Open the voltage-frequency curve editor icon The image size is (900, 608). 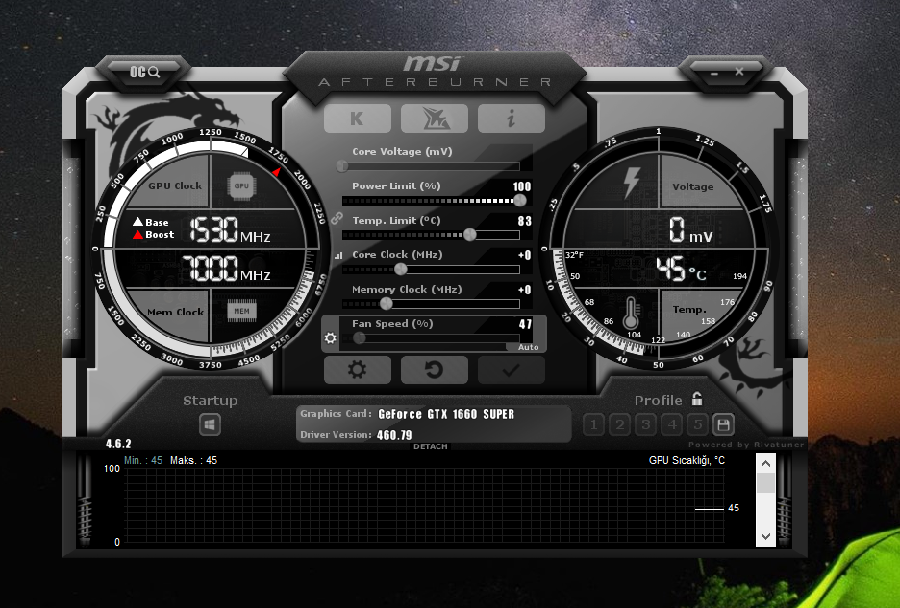coord(338,255)
